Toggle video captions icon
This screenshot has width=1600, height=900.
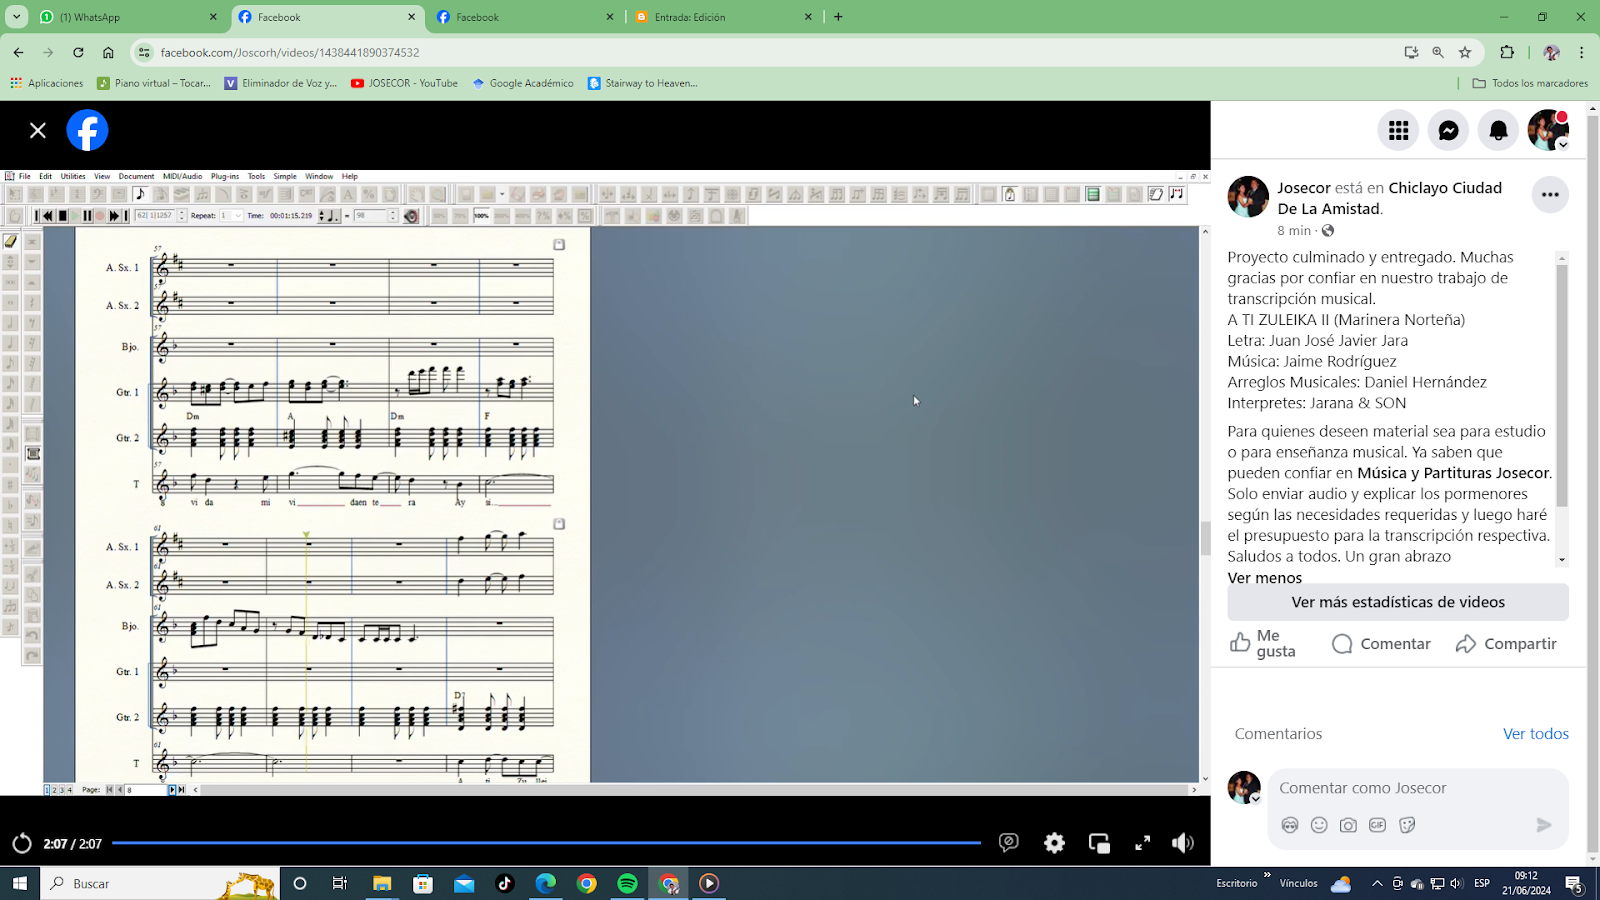[1008, 843]
